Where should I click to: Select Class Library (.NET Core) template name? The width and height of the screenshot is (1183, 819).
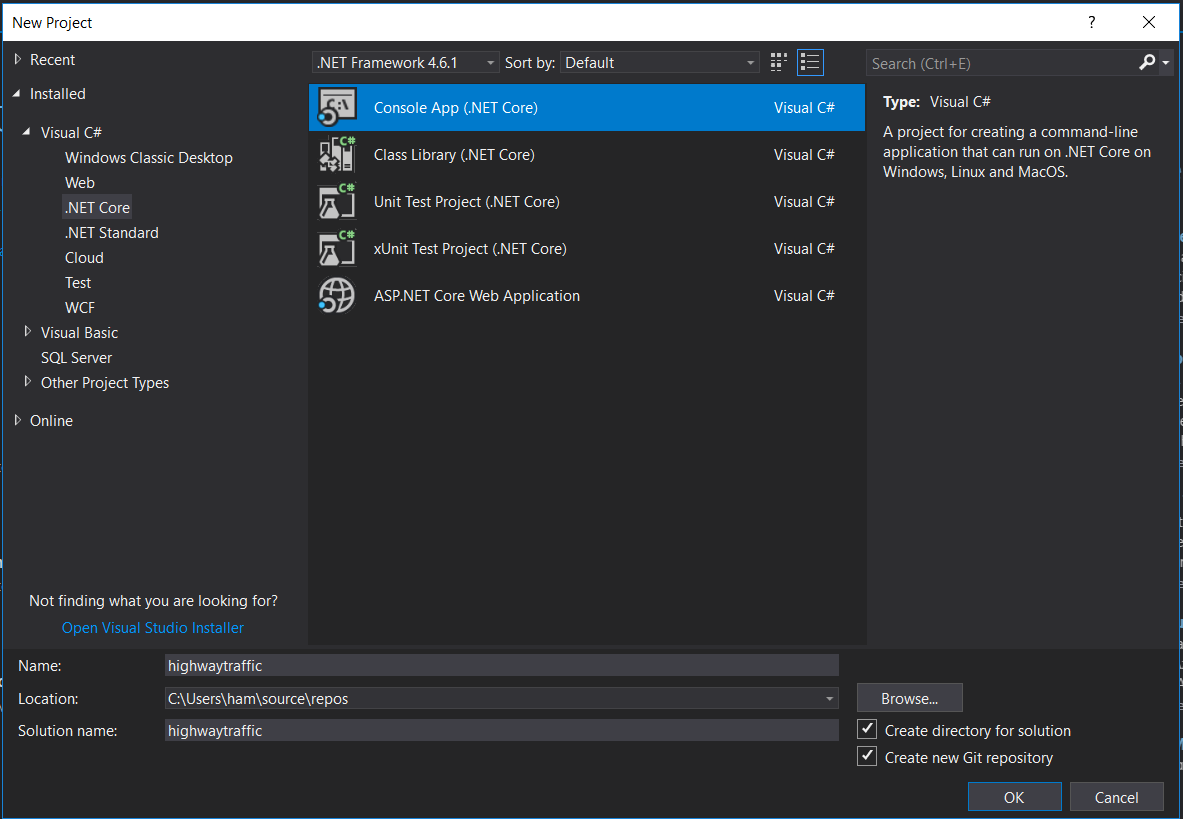pyautogui.click(x=454, y=154)
